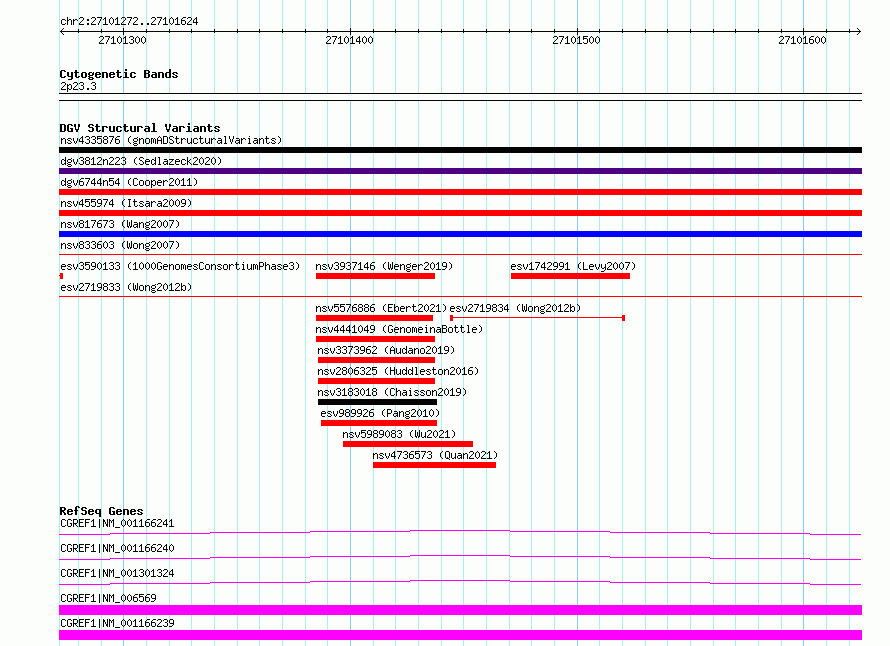The image size is (890, 646).
Task: Click the black nsv4335876 variant bar
Action: pyautogui.click(x=460, y=150)
